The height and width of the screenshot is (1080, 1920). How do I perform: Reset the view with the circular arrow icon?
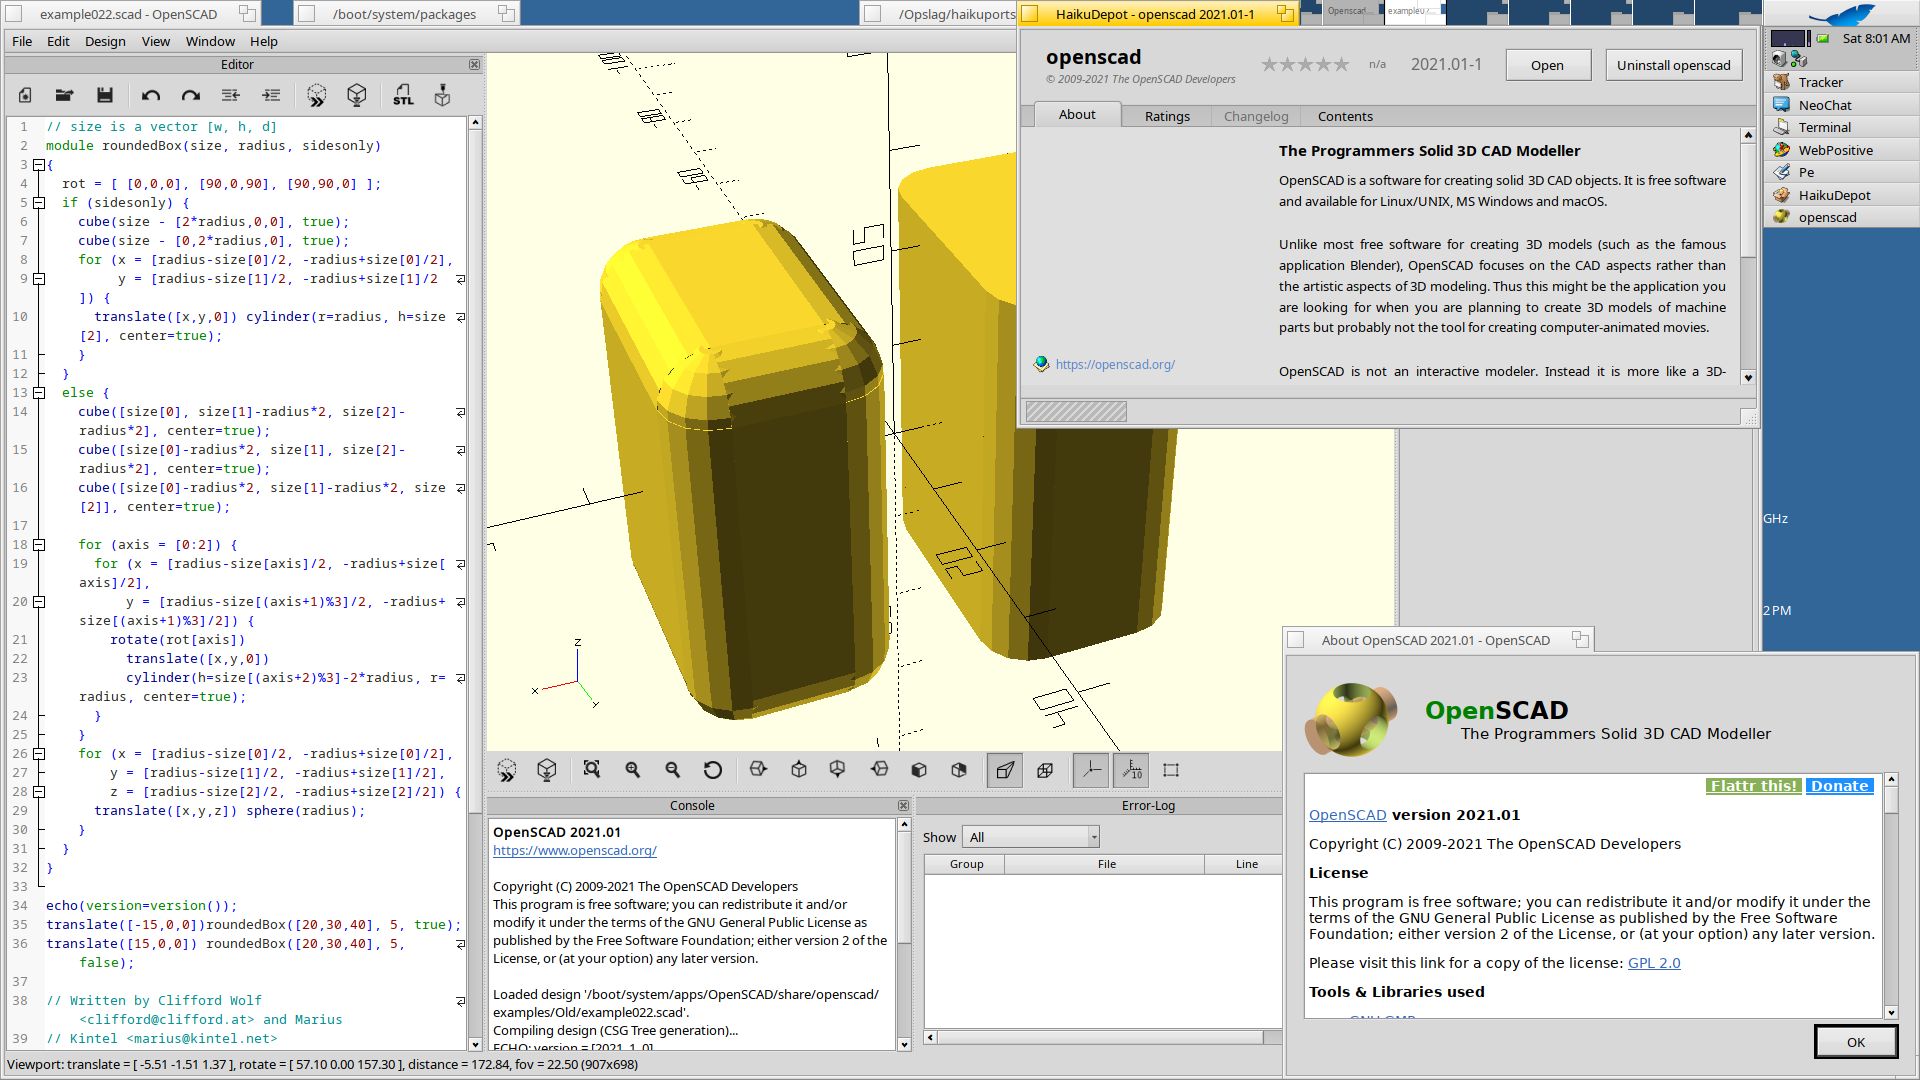click(x=712, y=770)
